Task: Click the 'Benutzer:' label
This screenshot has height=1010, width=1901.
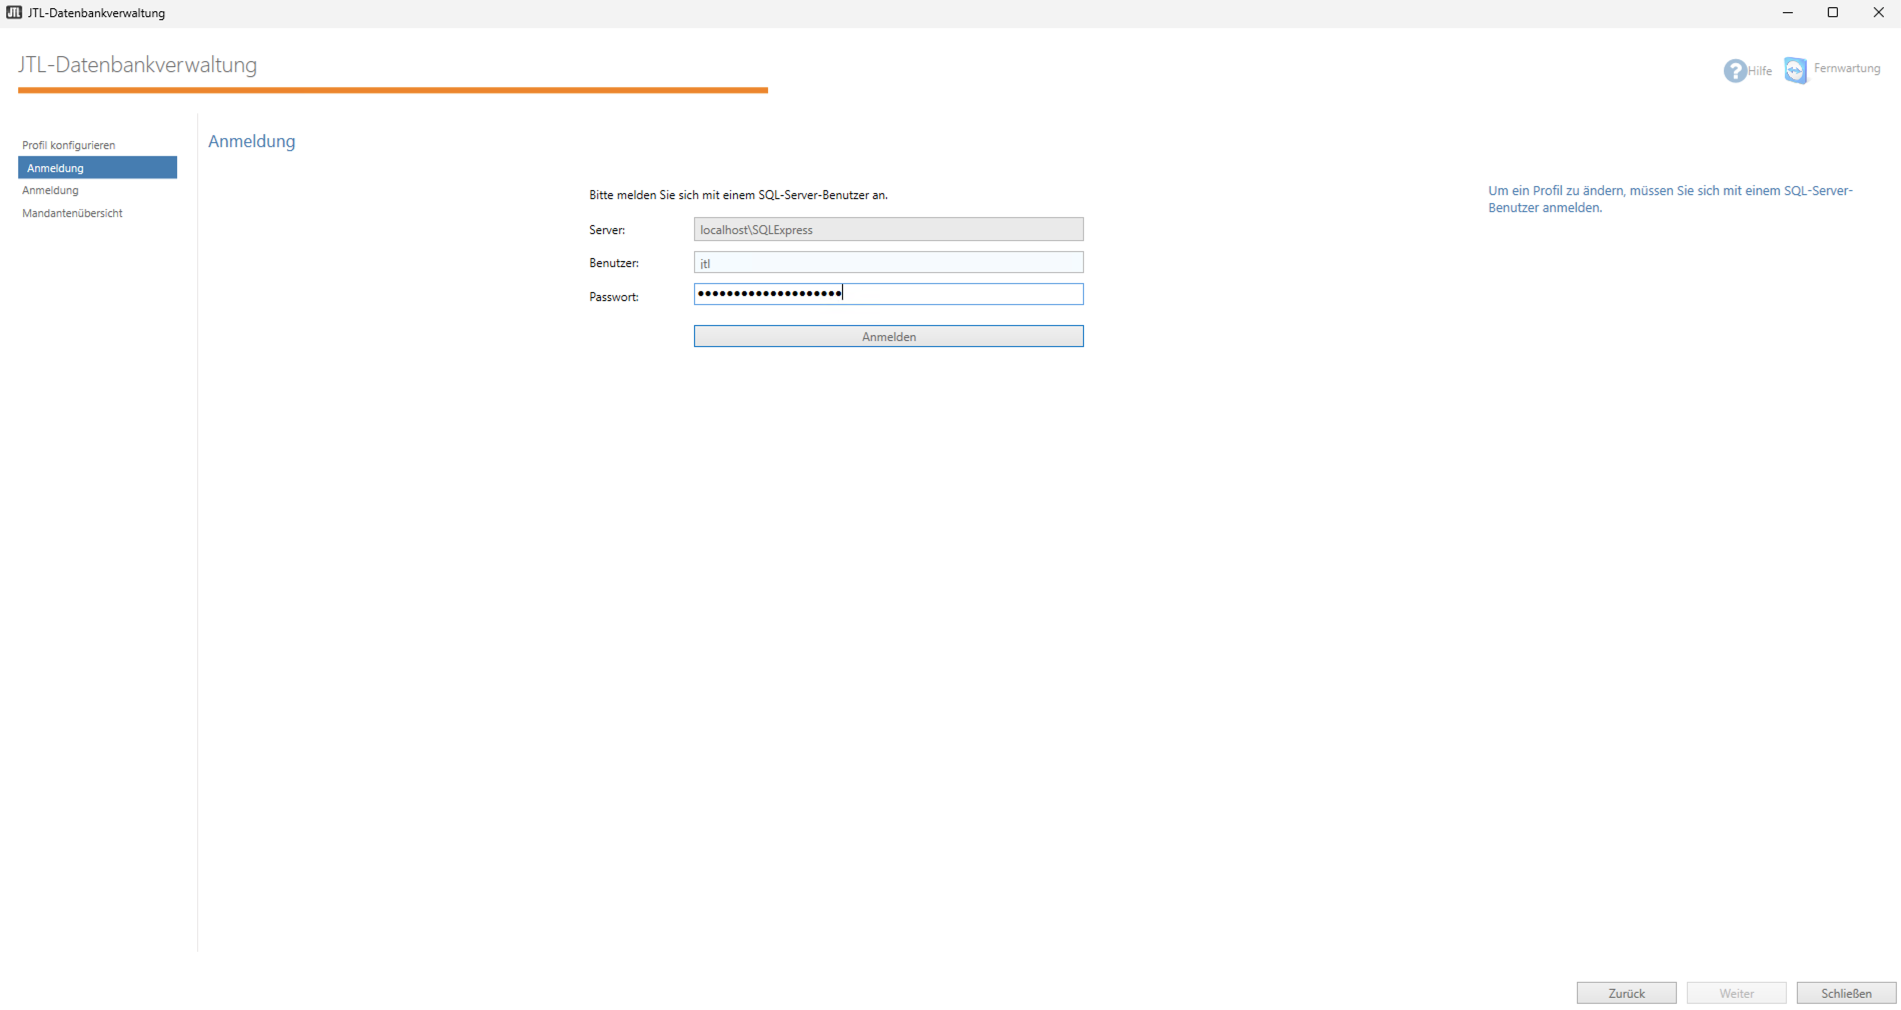Action: point(614,263)
